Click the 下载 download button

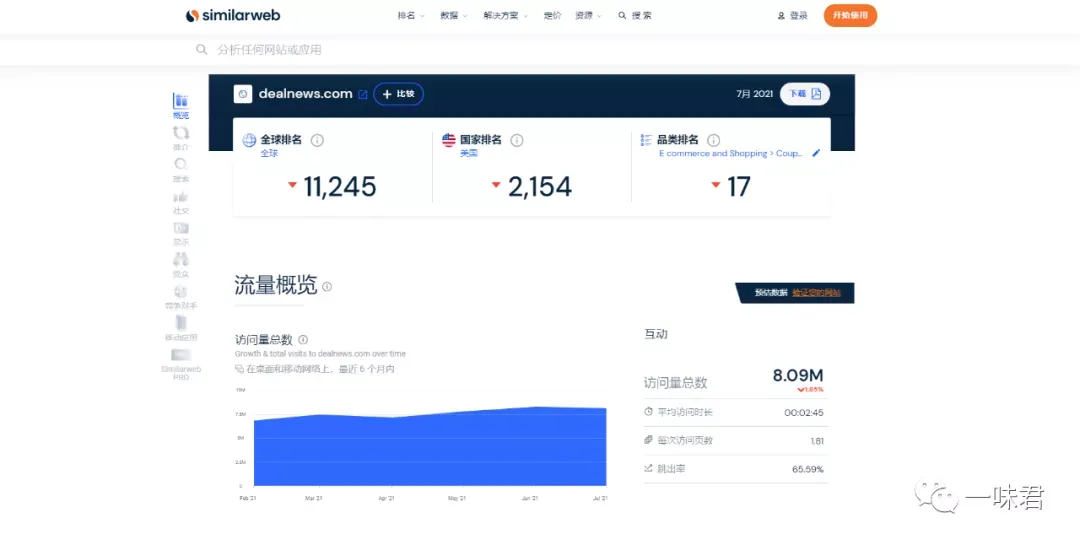point(804,94)
